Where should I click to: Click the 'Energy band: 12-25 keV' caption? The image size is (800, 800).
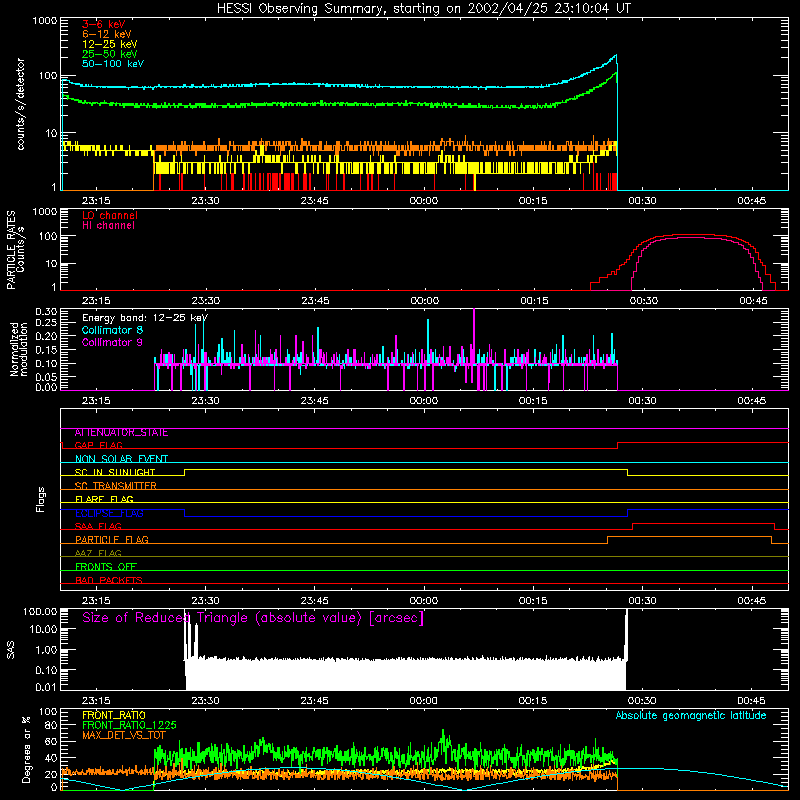point(145,318)
